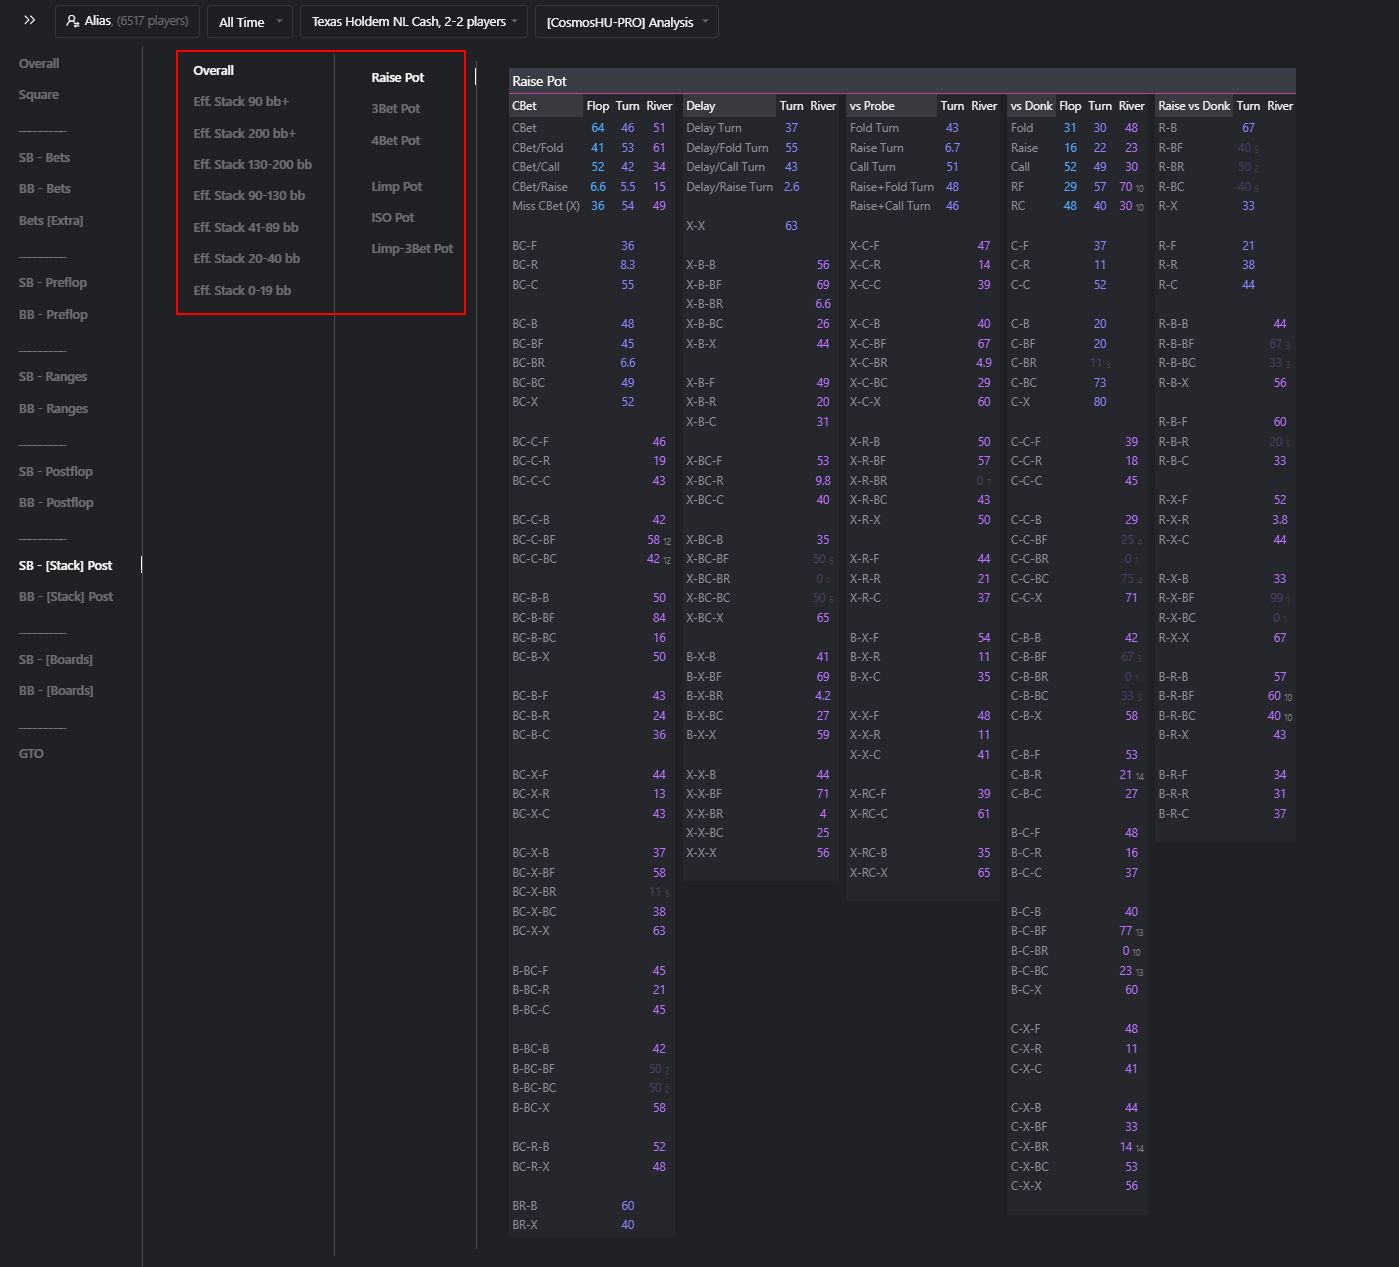Open the Square sidebar section
The height and width of the screenshot is (1267, 1399).
click(x=39, y=95)
